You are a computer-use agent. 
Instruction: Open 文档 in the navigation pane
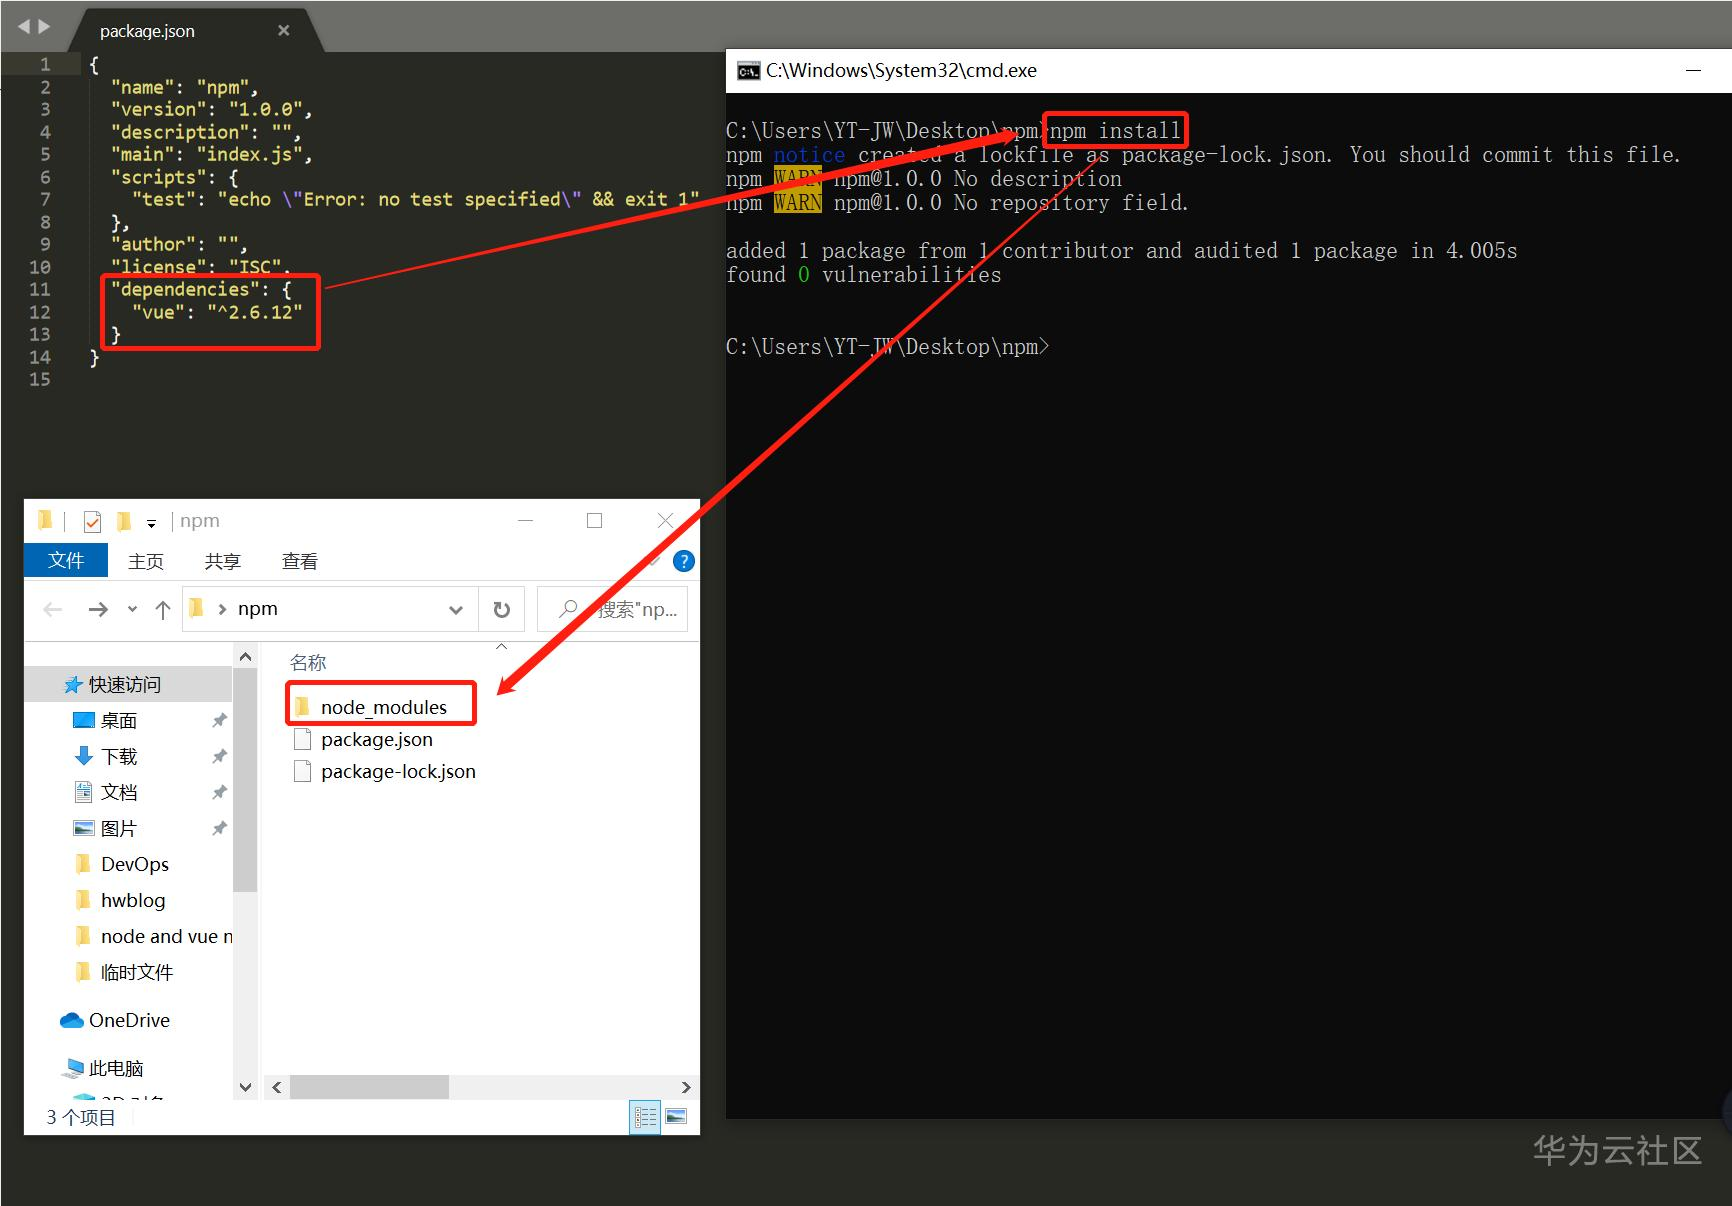click(118, 792)
